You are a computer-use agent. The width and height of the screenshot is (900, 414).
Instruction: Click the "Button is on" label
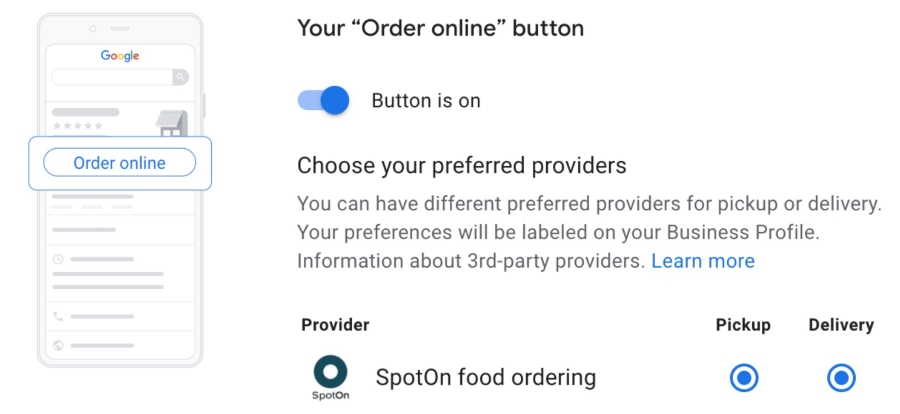(426, 100)
